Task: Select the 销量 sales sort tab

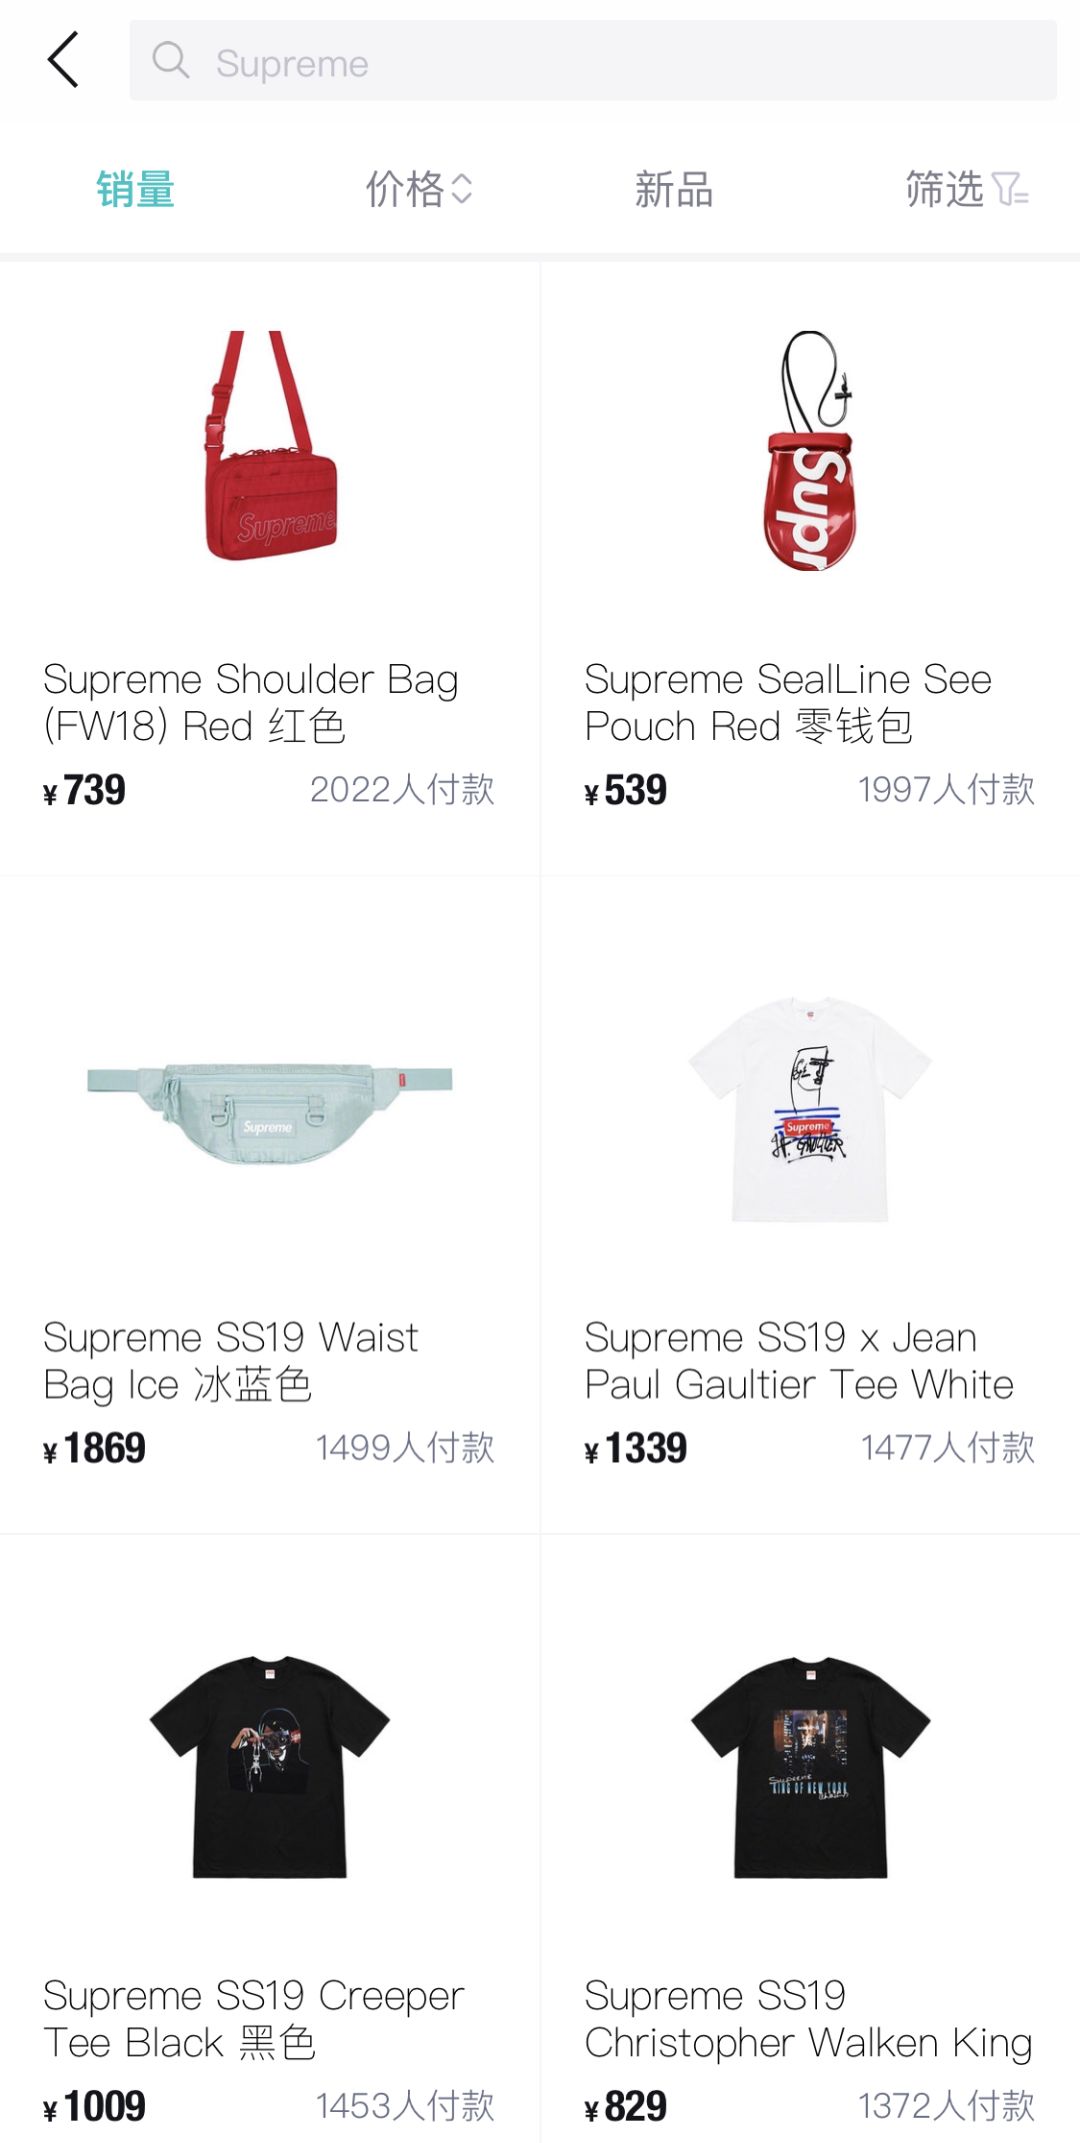Action: (135, 189)
